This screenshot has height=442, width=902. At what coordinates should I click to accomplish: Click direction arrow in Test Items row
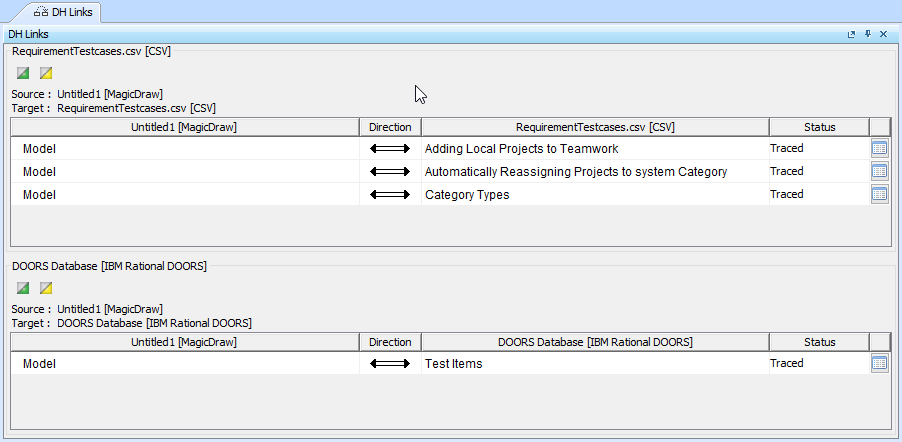coord(390,364)
